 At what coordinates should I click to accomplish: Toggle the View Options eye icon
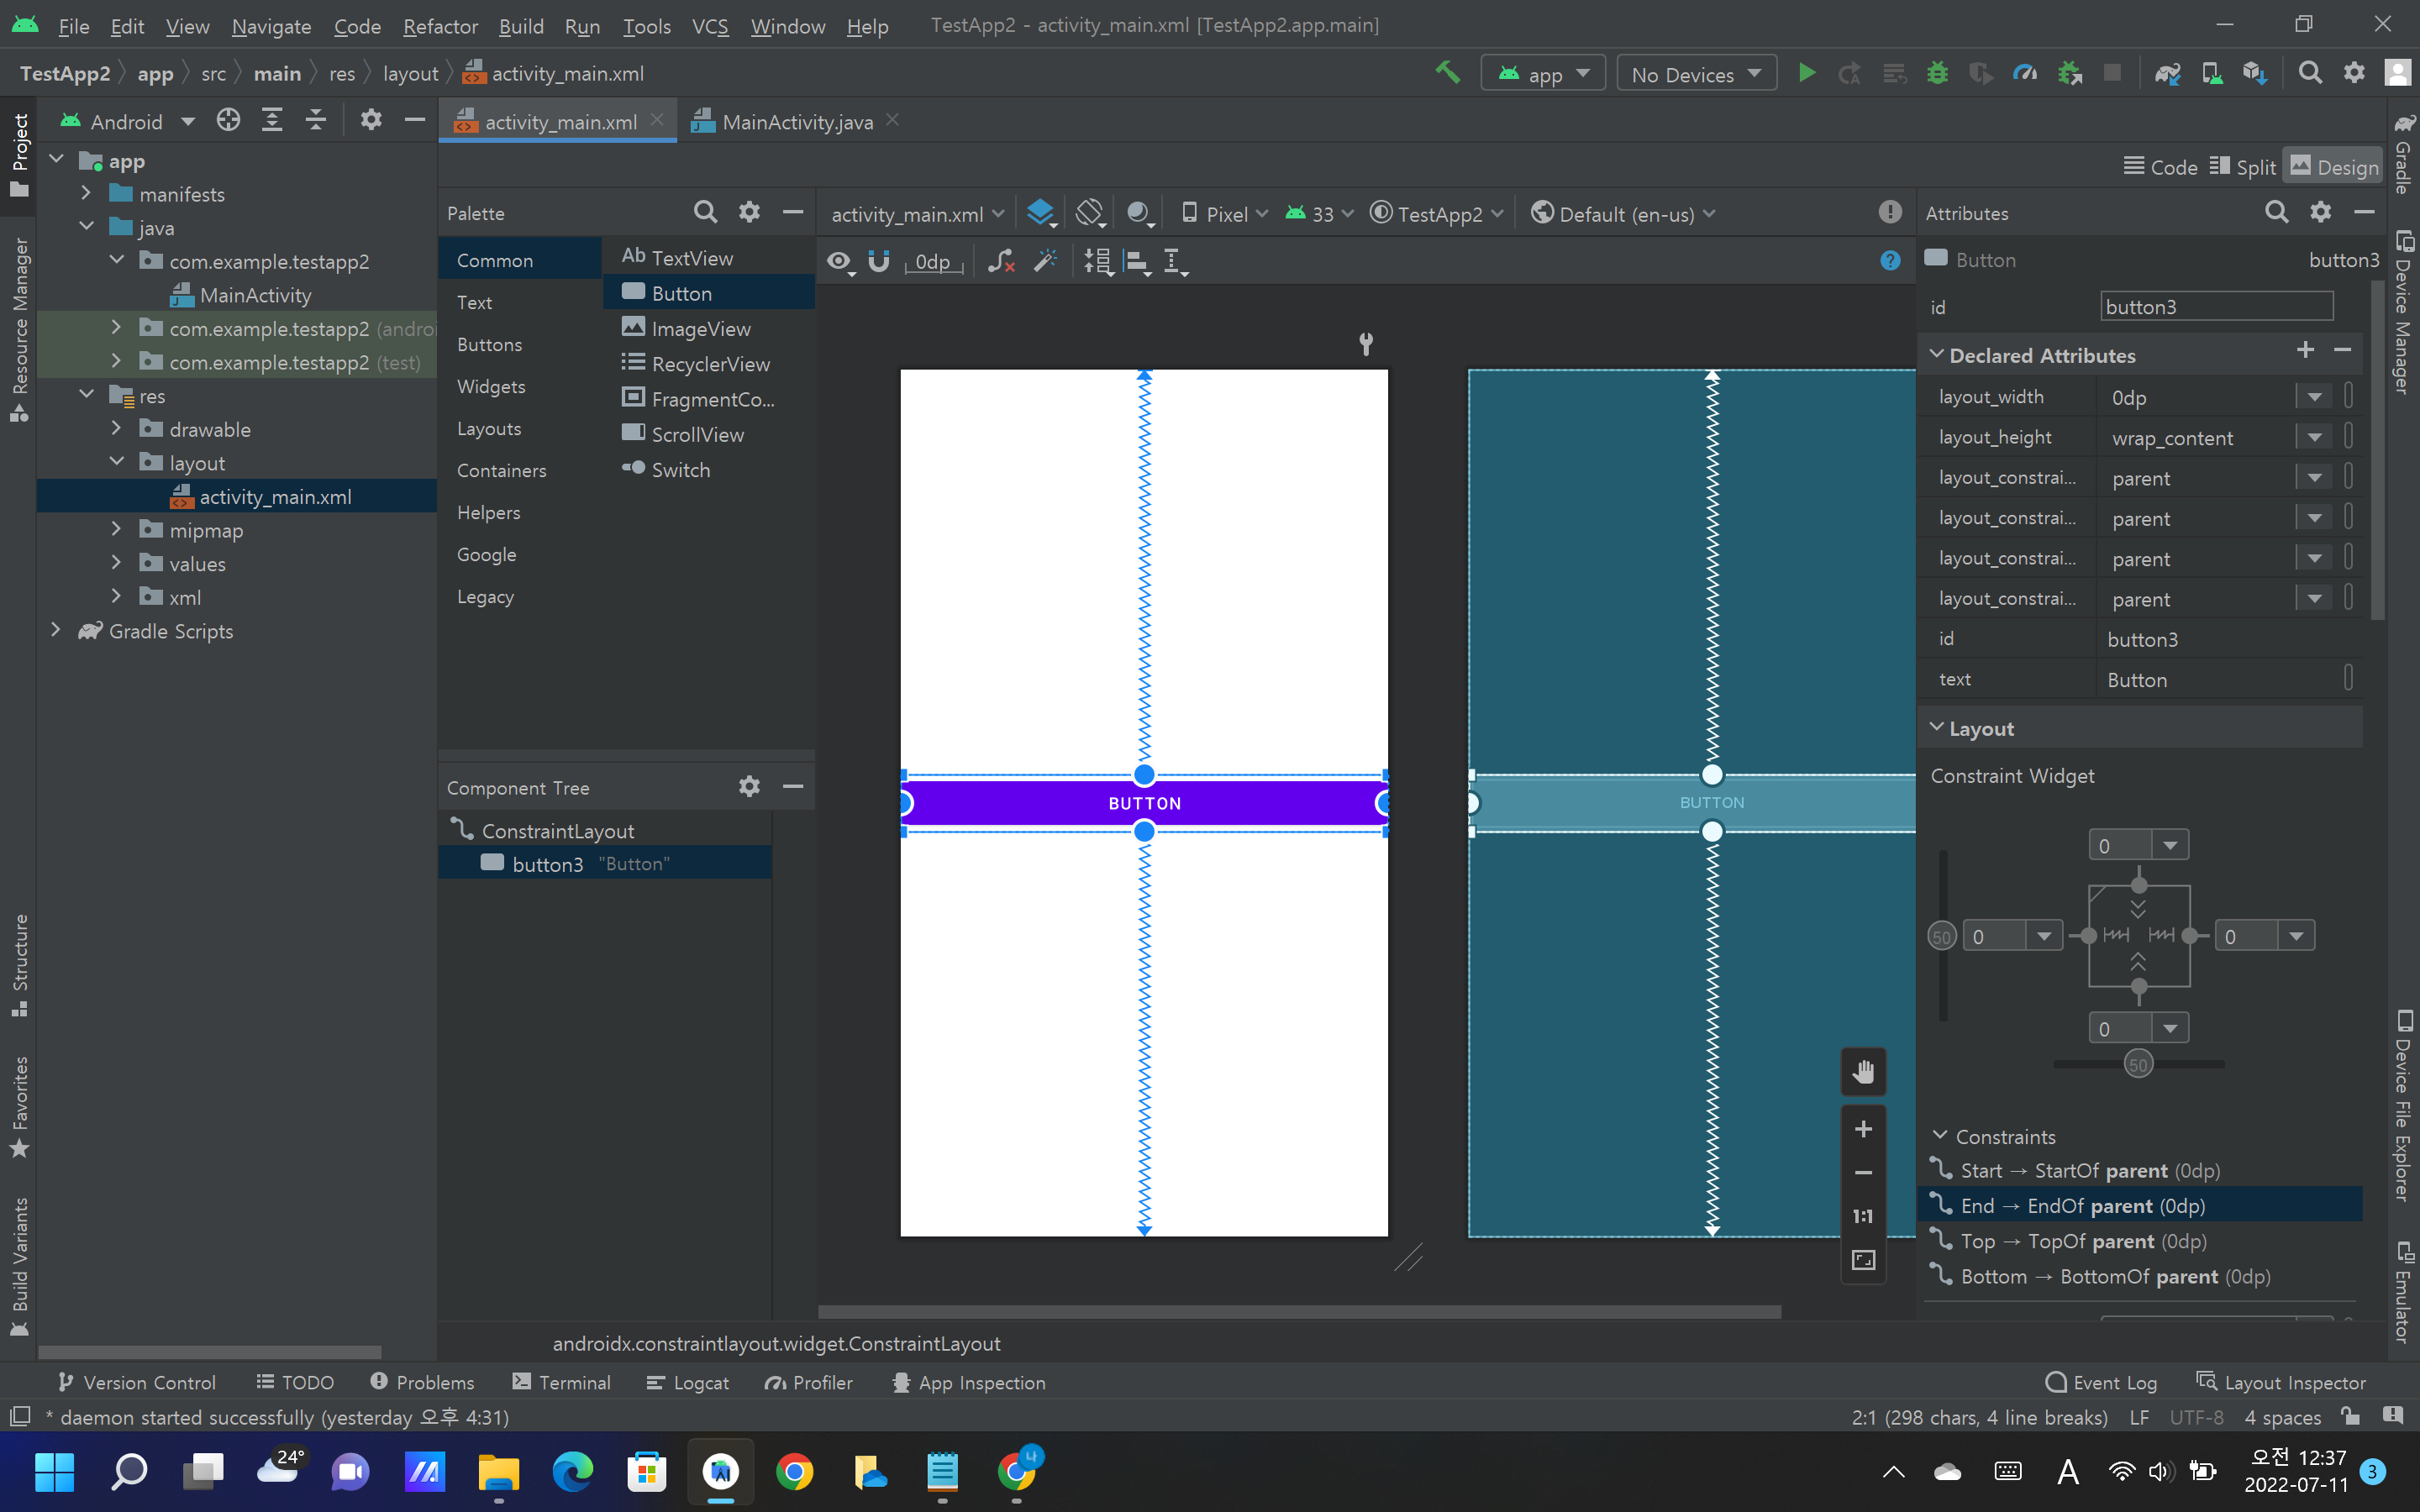(x=839, y=262)
